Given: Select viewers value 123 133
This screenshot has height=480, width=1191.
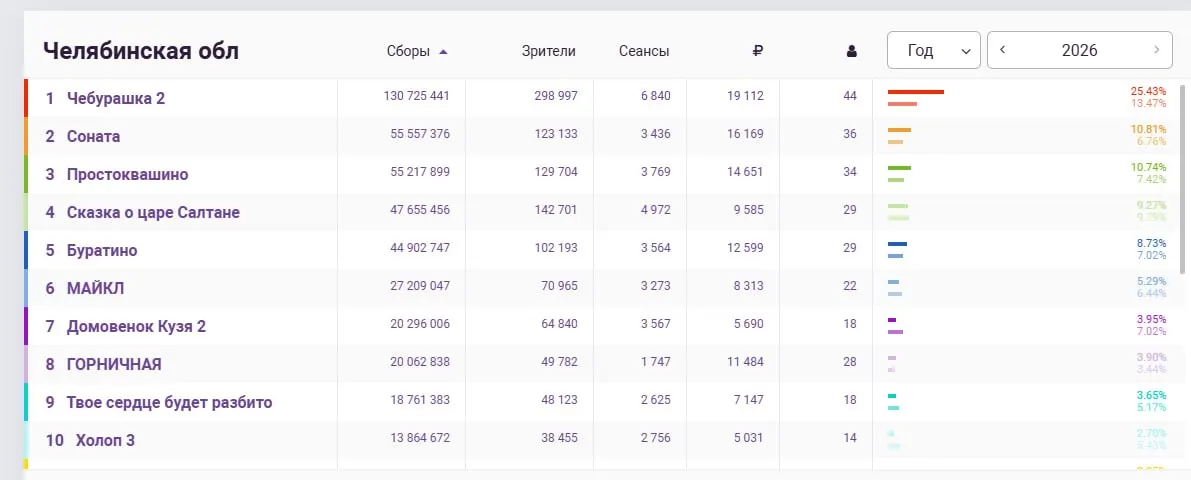Looking at the screenshot, I should coord(556,134).
